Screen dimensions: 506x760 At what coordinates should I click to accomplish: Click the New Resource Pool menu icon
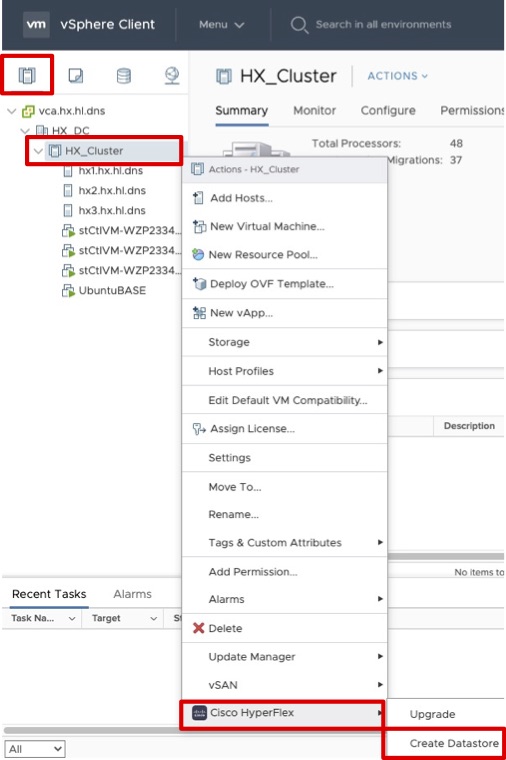(x=198, y=254)
